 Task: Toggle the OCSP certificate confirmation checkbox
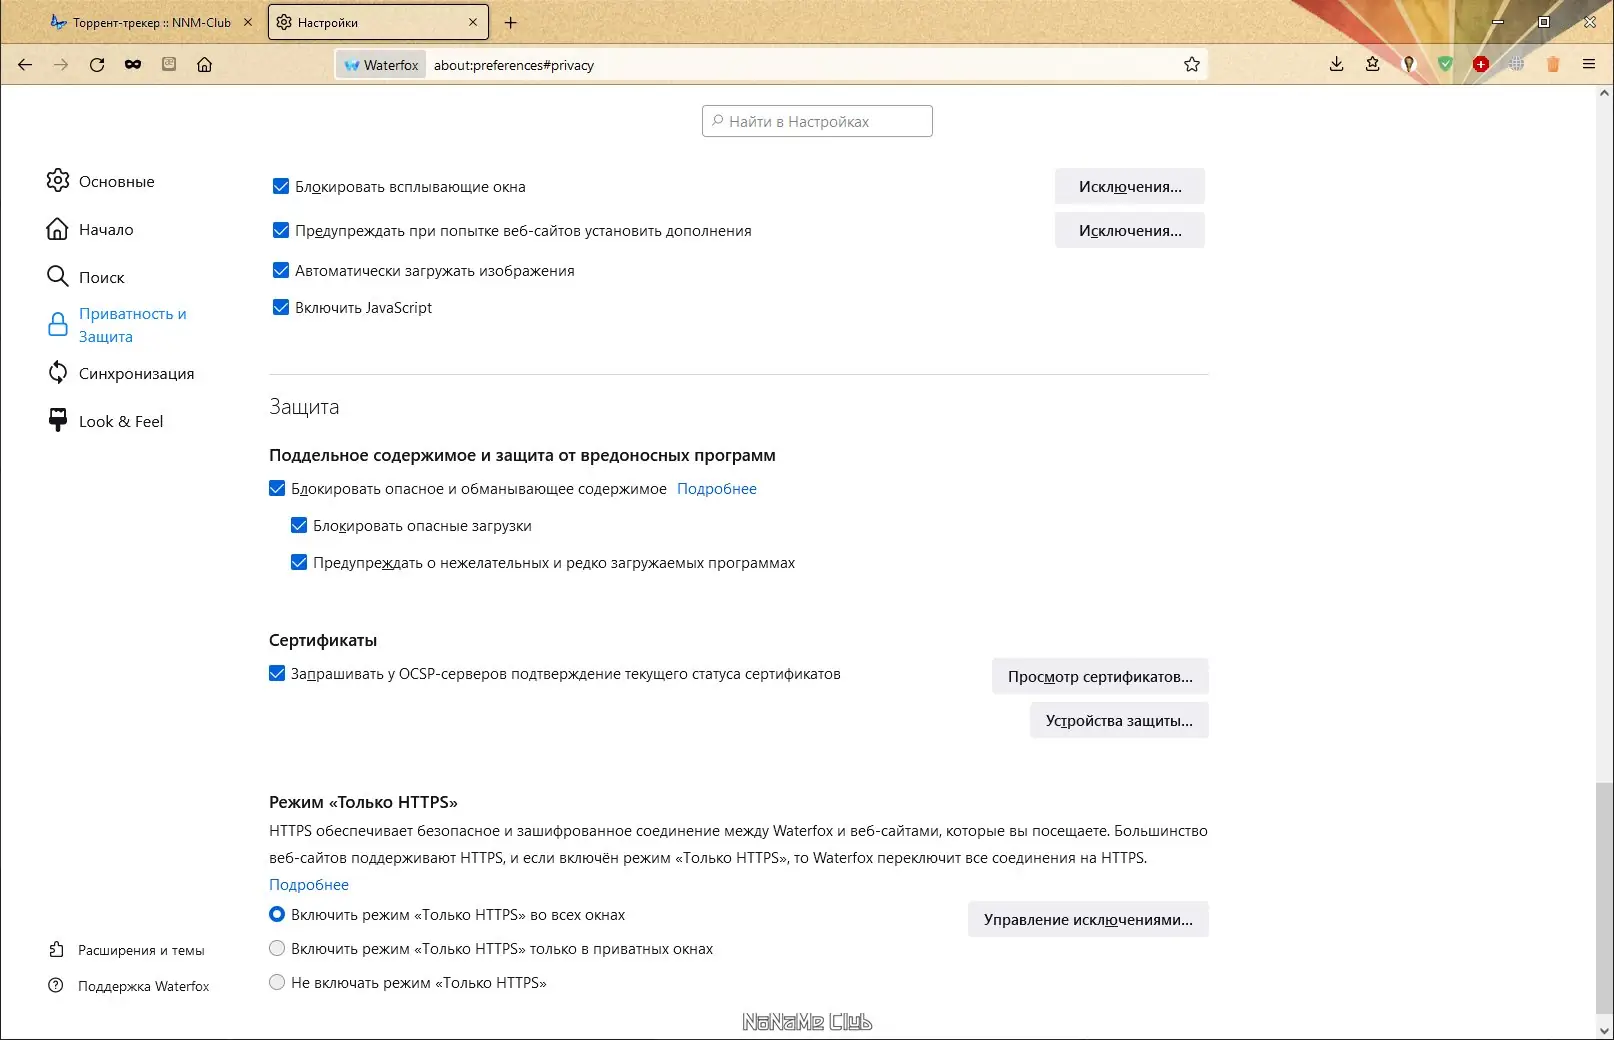pyautogui.click(x=277, y=673)
